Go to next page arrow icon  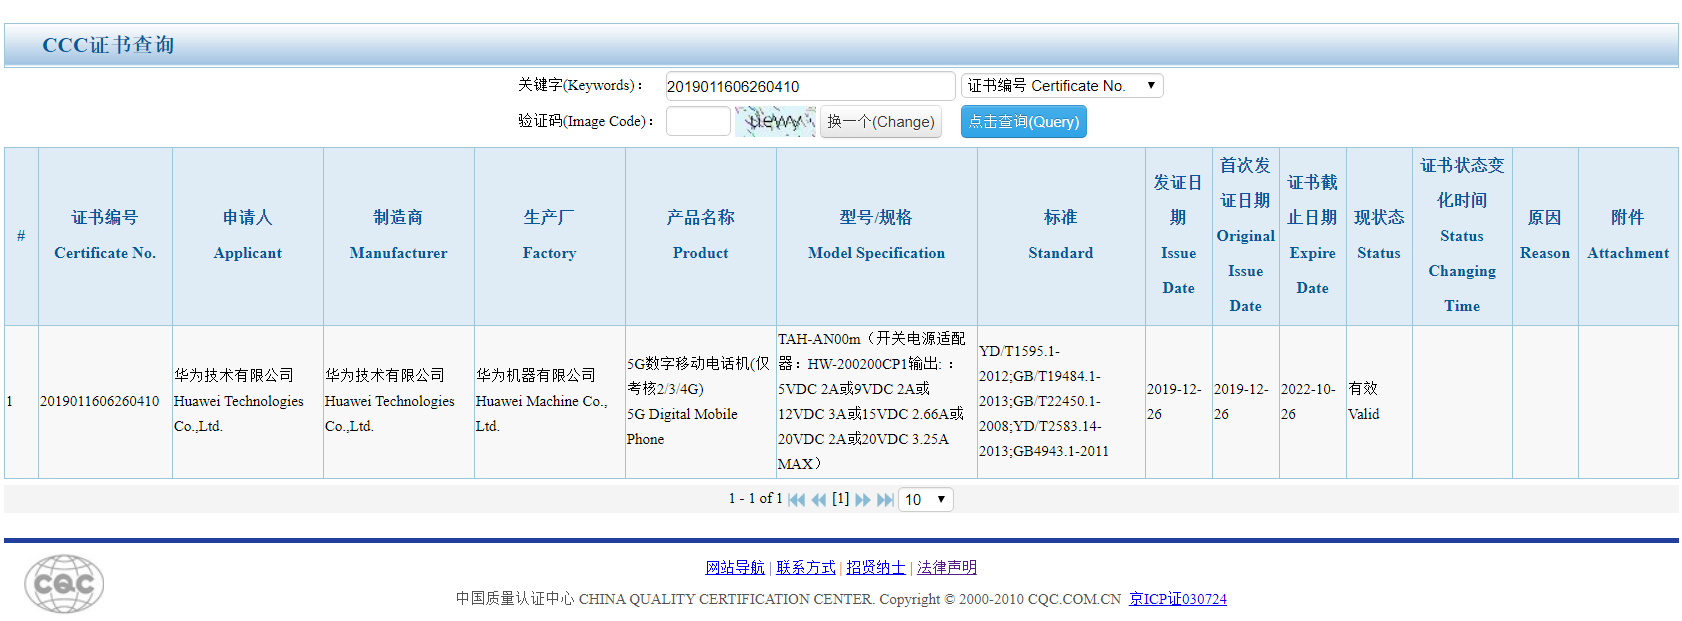pyautogui.click(x=863, y=500)
